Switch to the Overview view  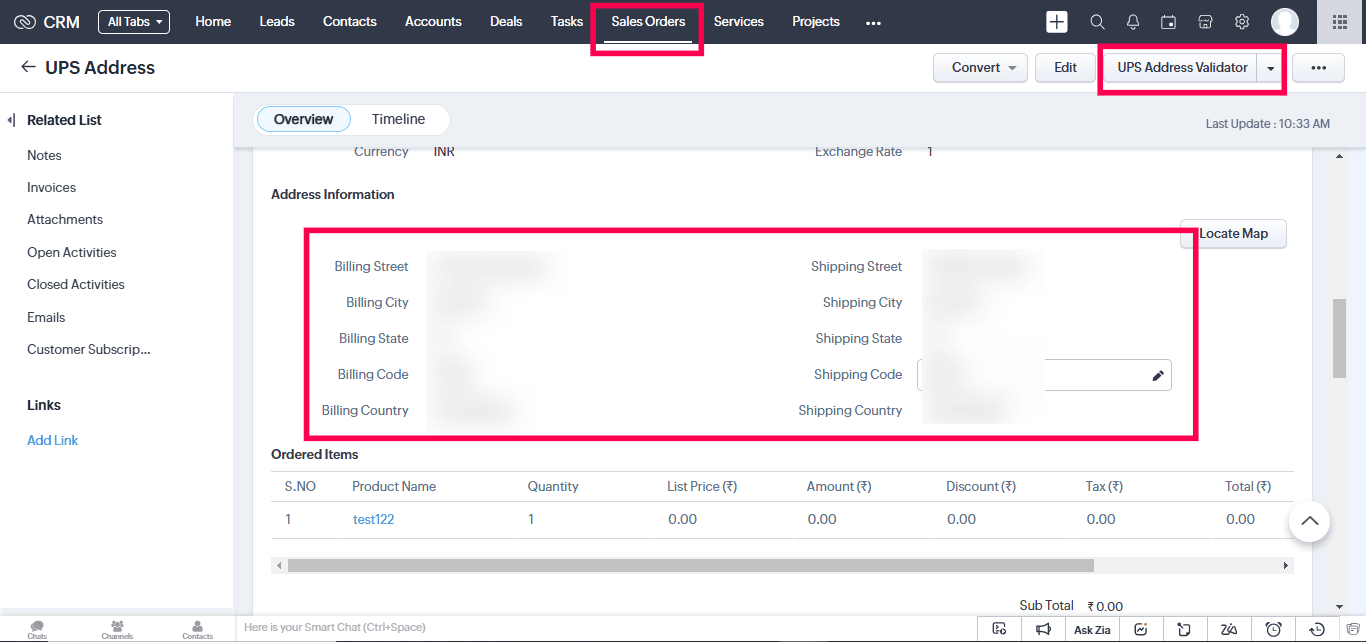[303, 119]
